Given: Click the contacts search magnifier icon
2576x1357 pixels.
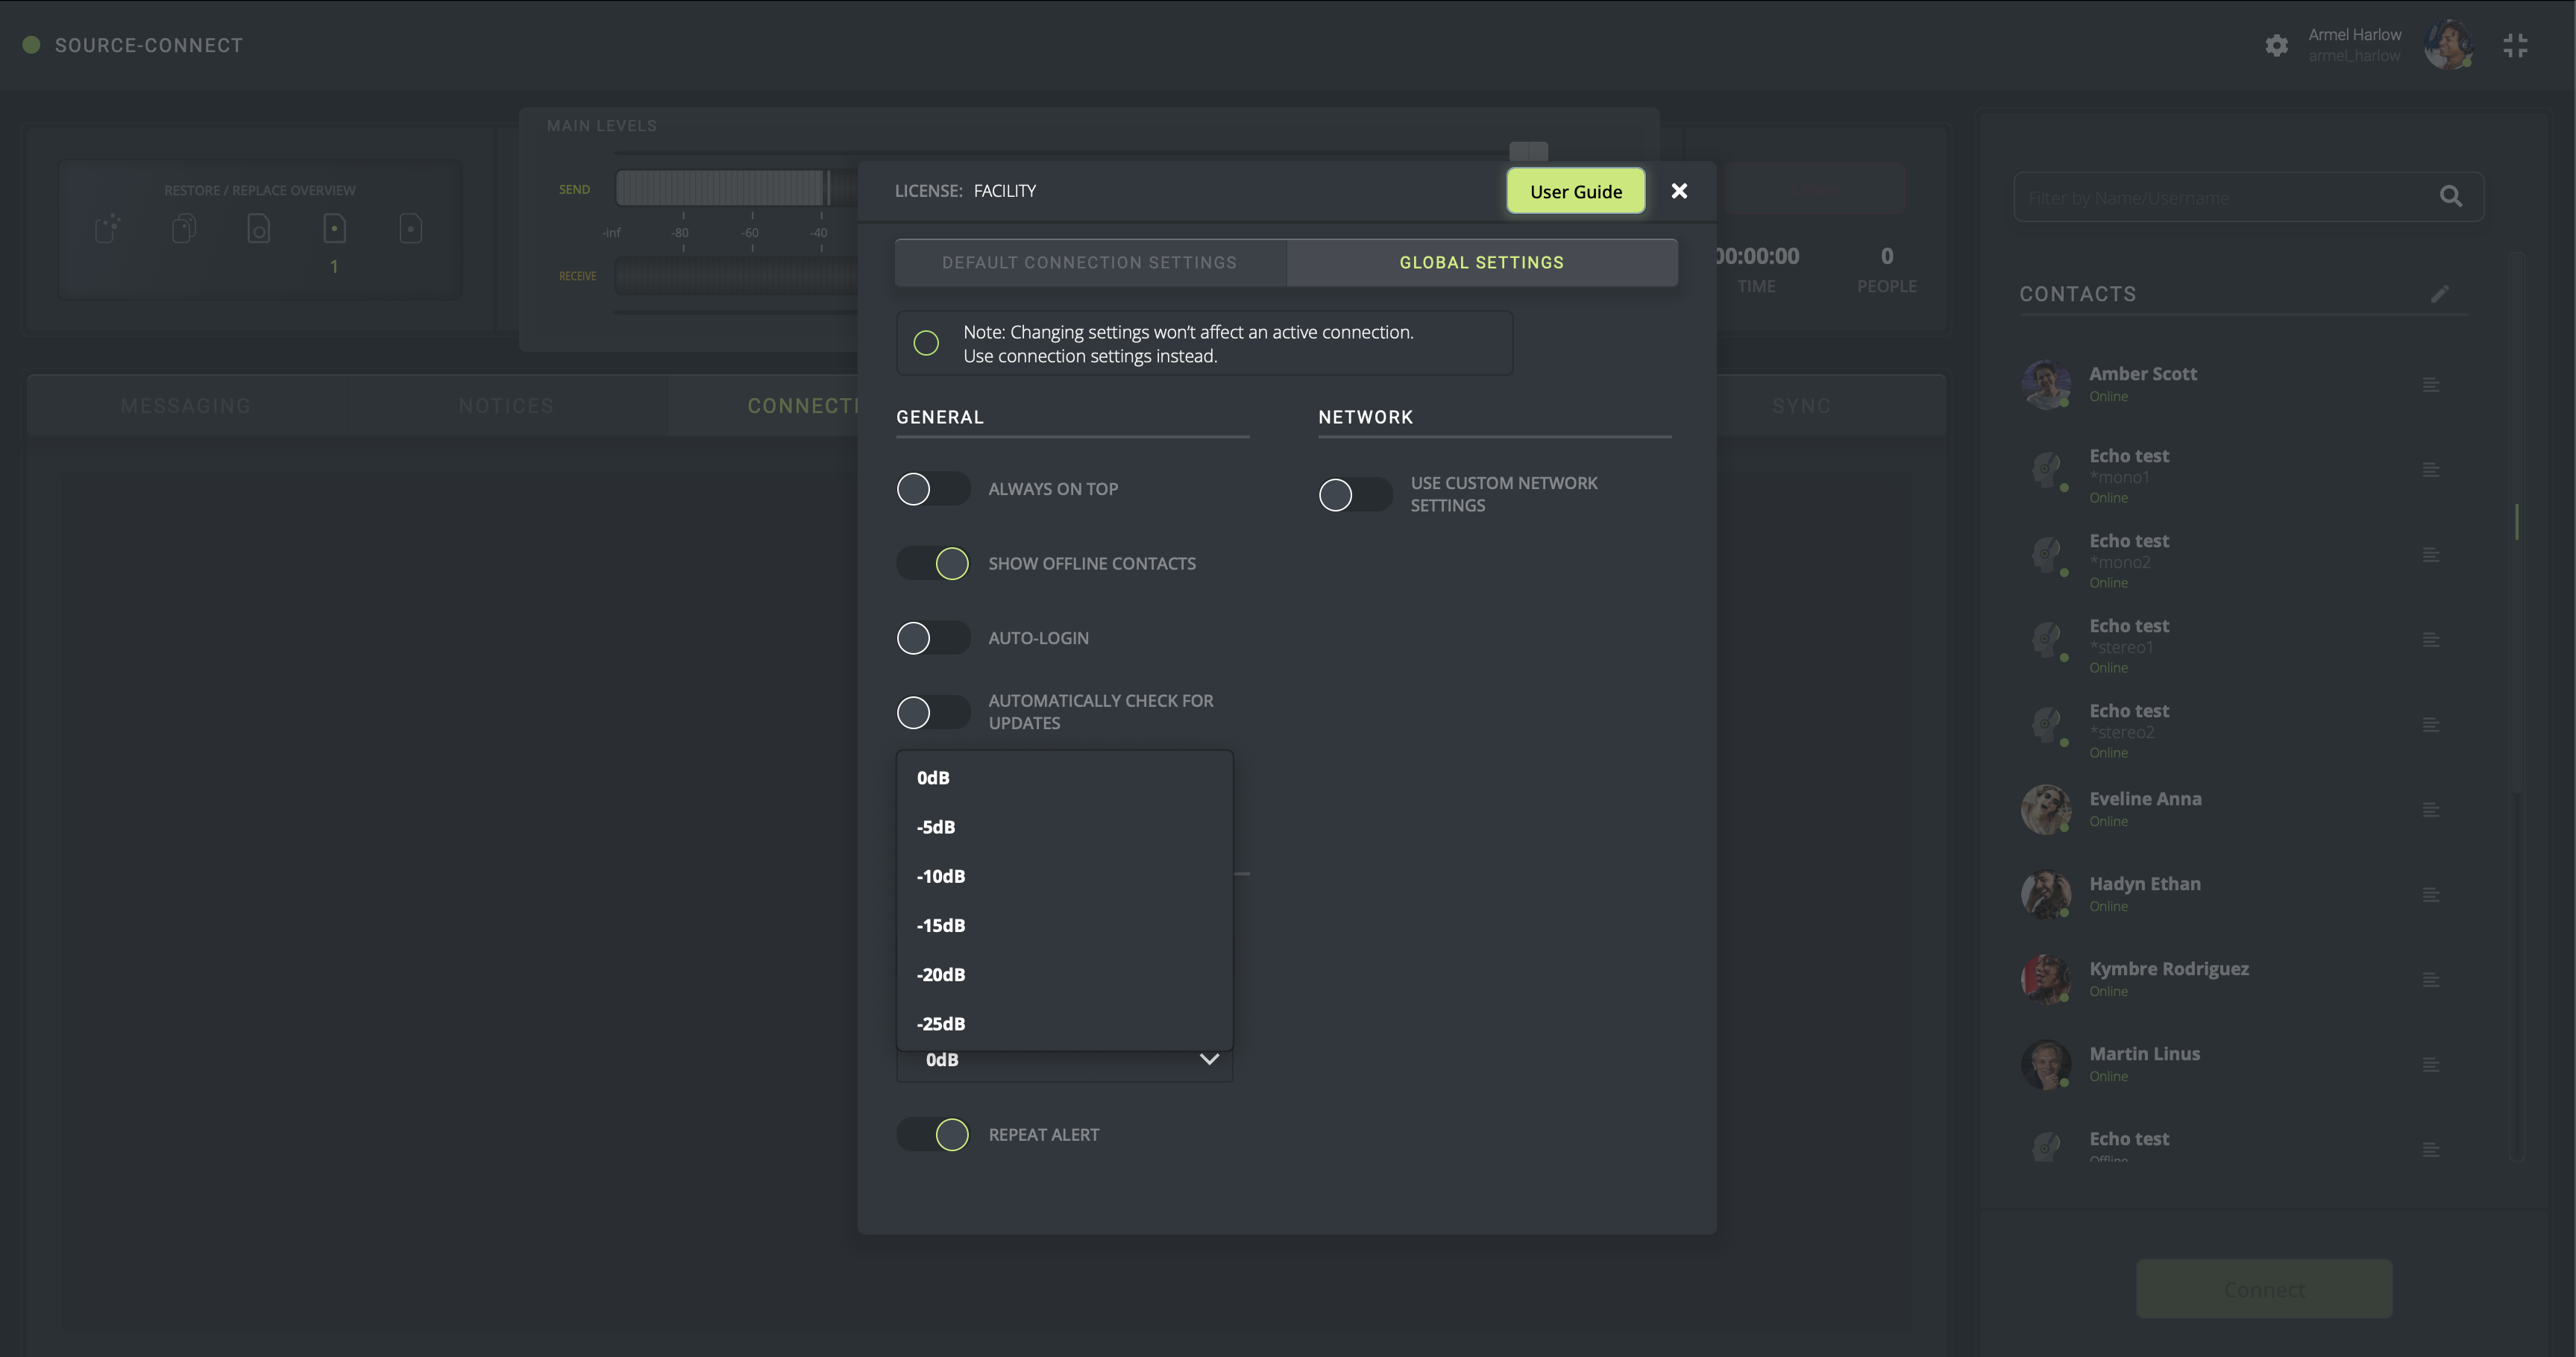Looking at the screenshot, I should tap(2450, 197).
